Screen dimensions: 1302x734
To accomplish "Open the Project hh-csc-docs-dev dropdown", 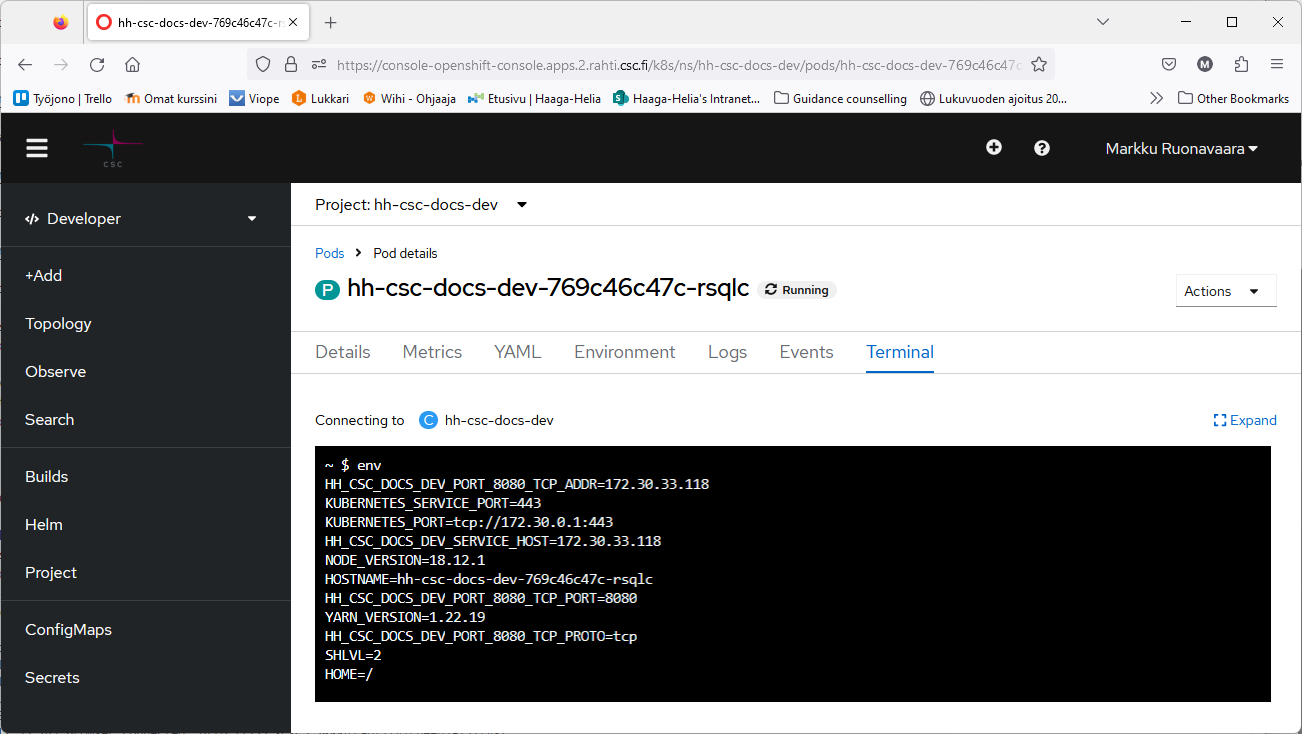I will (x=421, y=205).
